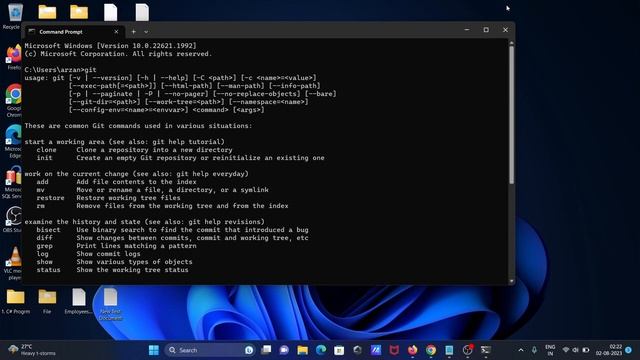
Task: Open File Explorer from the taskbar
Action: click(x=302, y=350)
